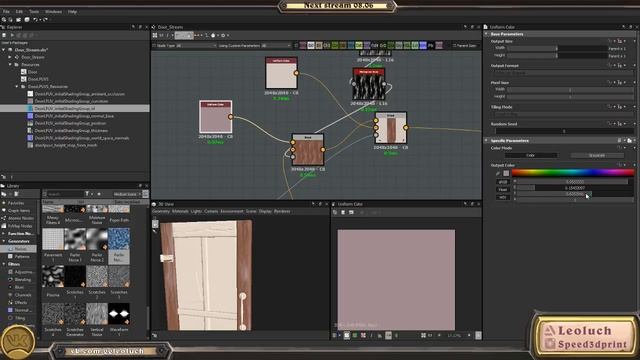Expand the Door_Stream graph item
The image size is (640, 360).
(x=10, y=57)
